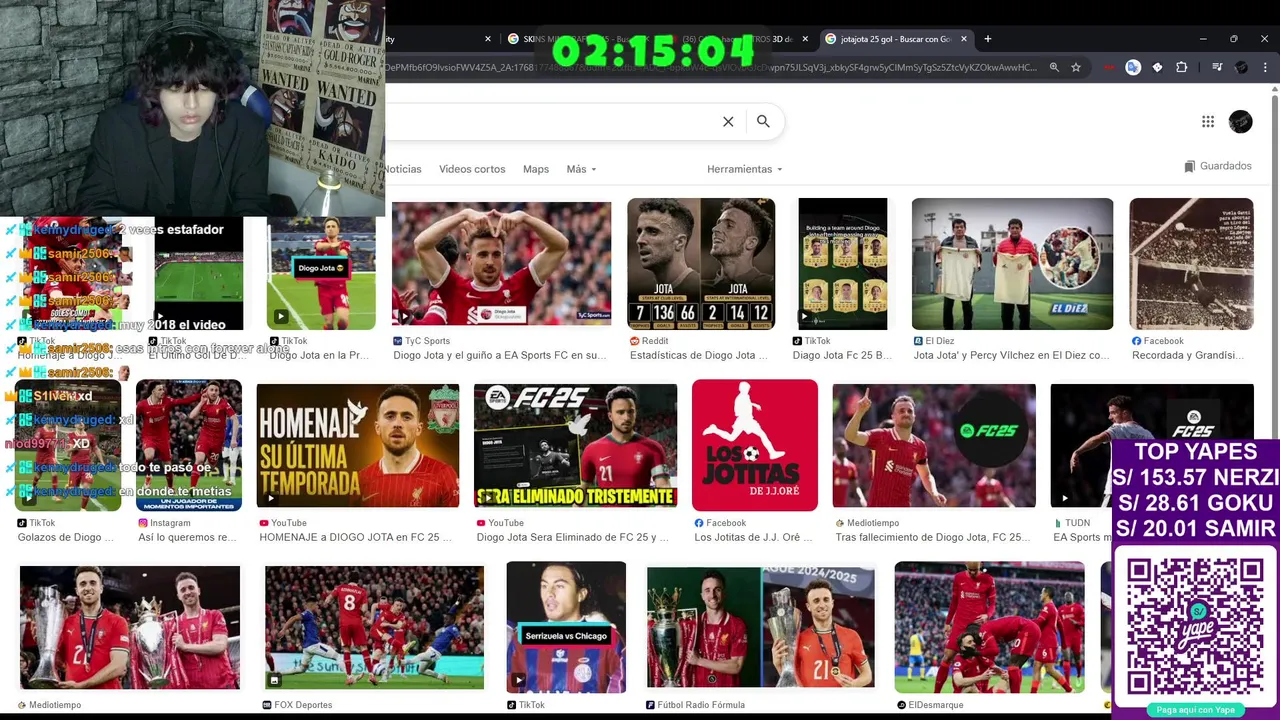Clear the search box with the X icon
Viewport: 1280px width, 720px height.
pyautogui.click(x=728, y=121)
